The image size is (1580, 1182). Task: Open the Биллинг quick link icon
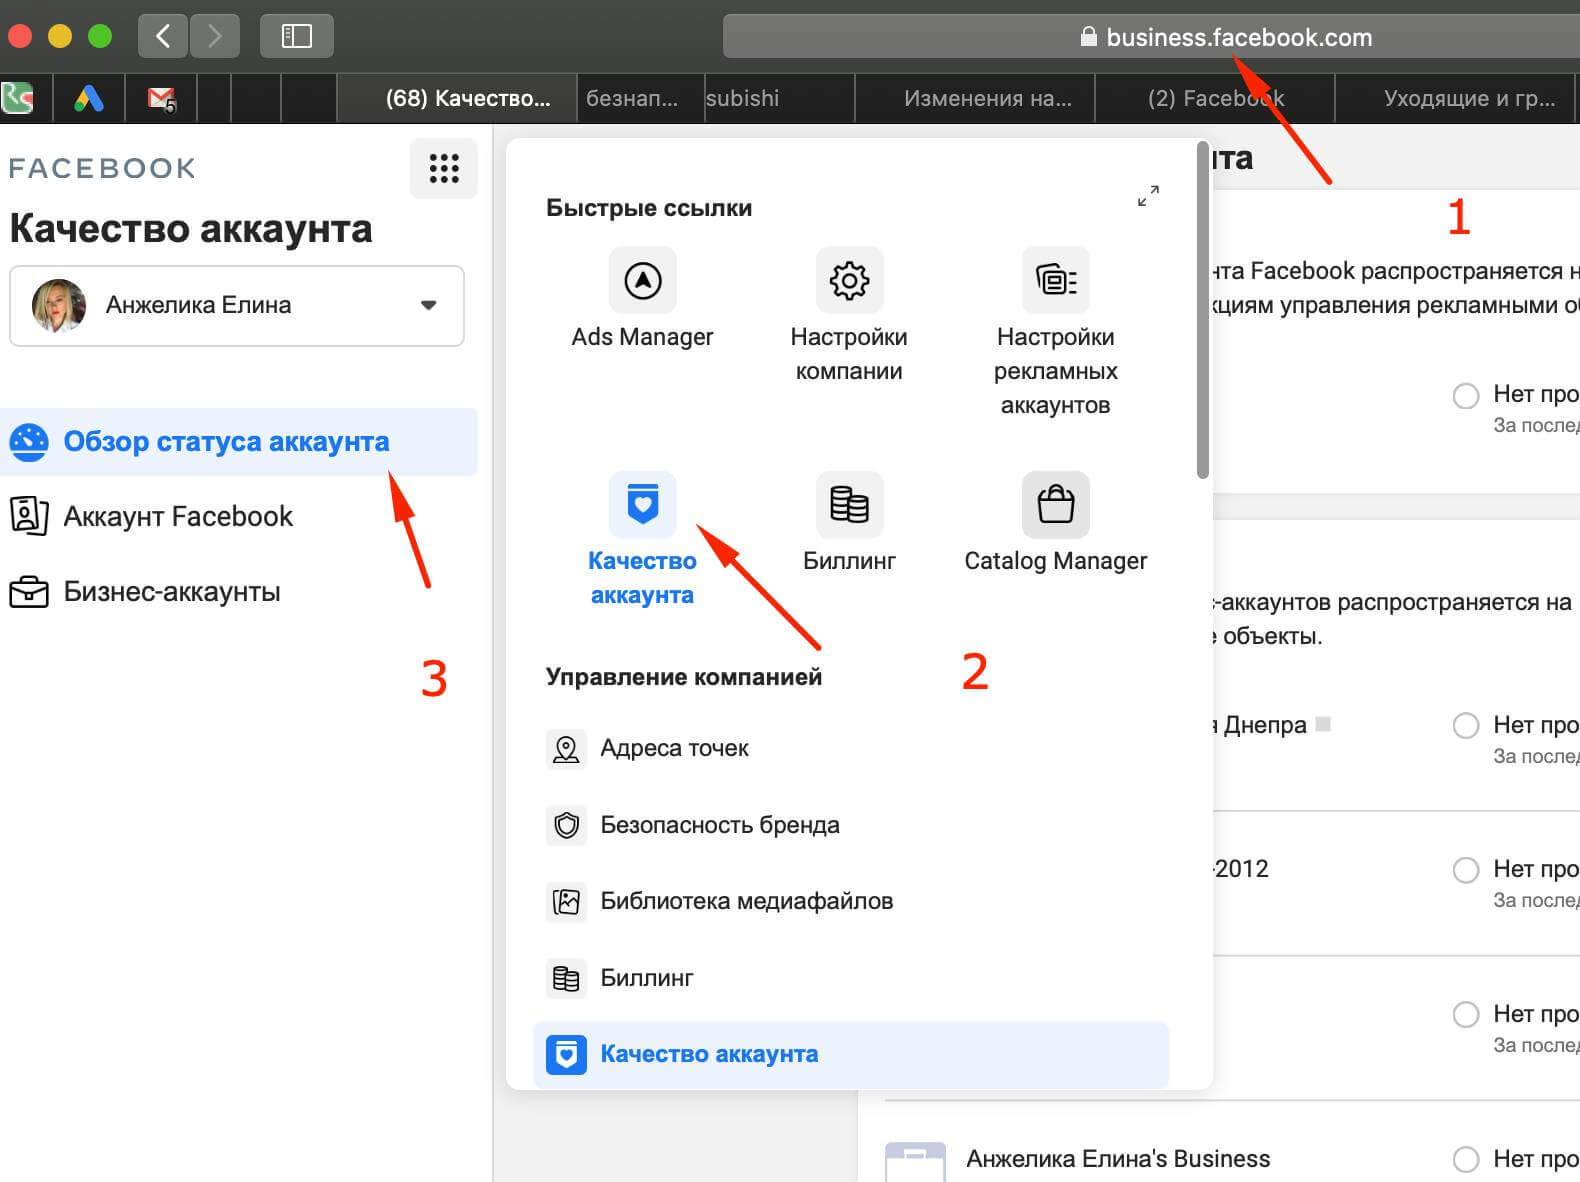point(849,504)
